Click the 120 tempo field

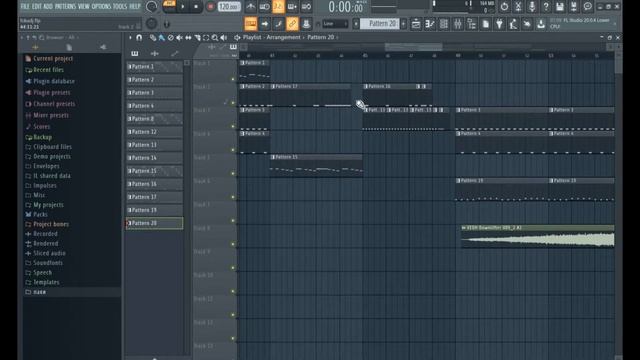coord(229,7)
